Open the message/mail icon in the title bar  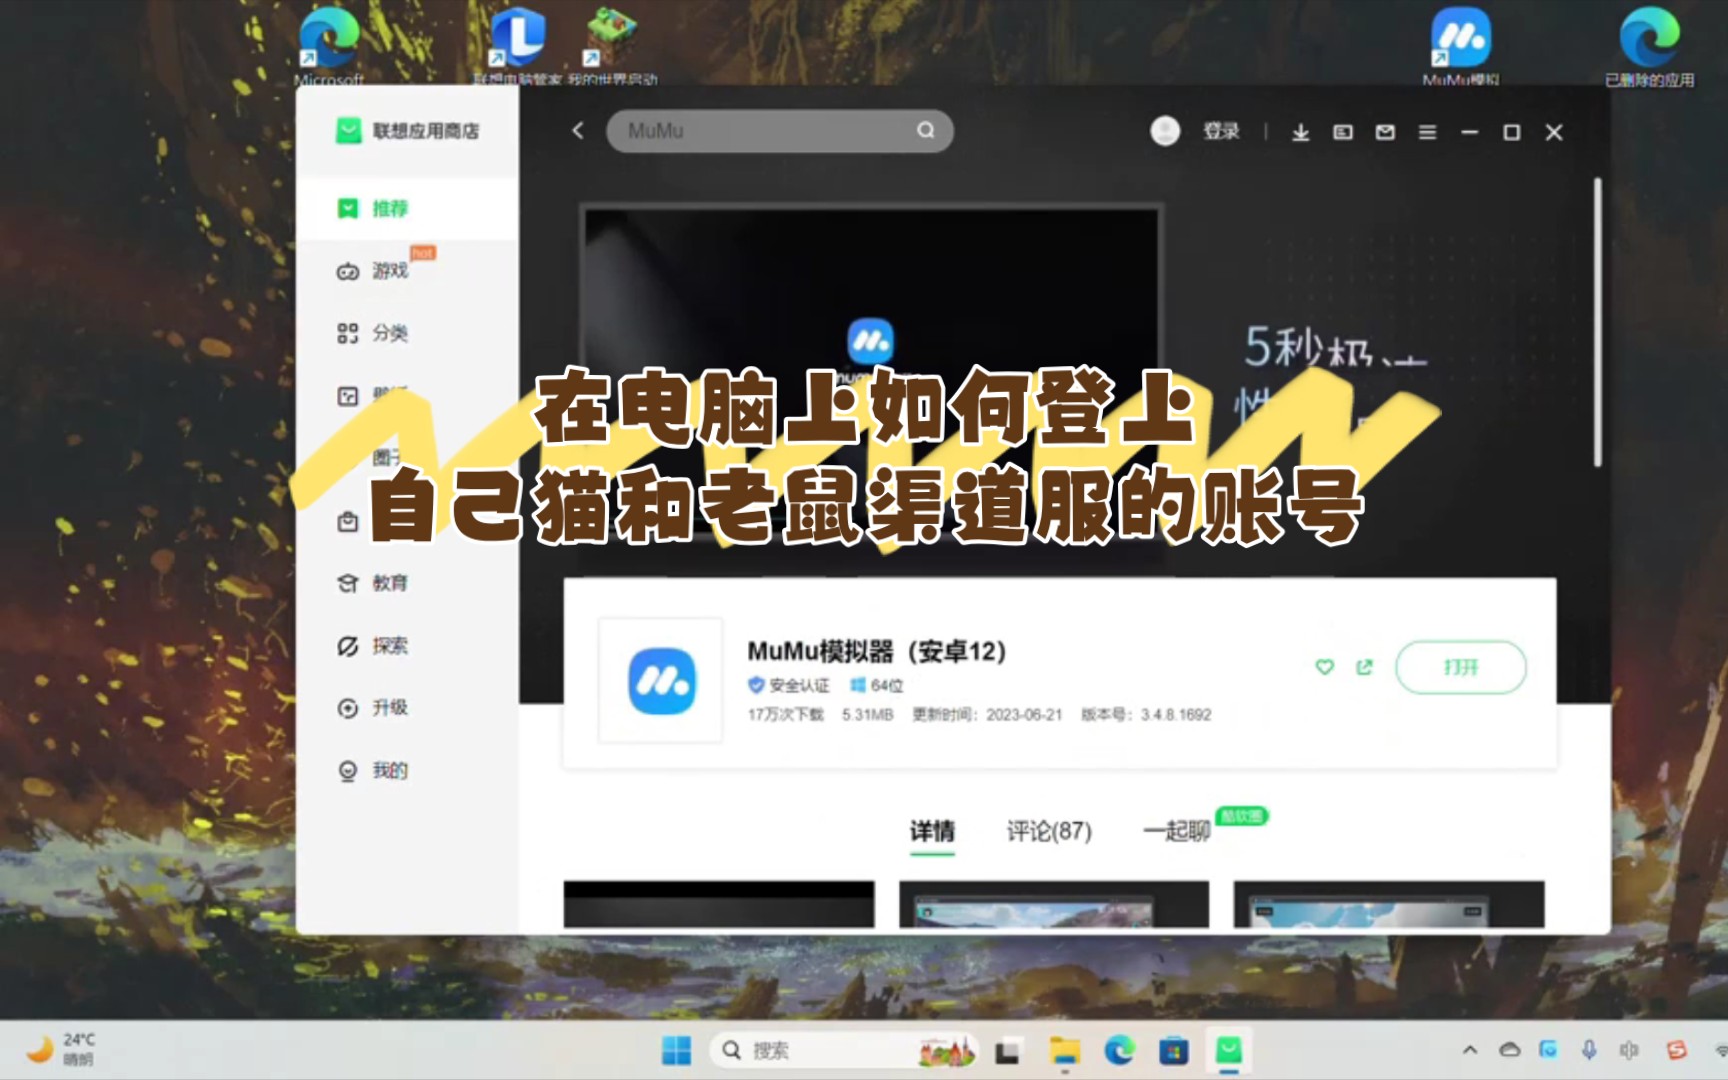tap(1385, 131)
